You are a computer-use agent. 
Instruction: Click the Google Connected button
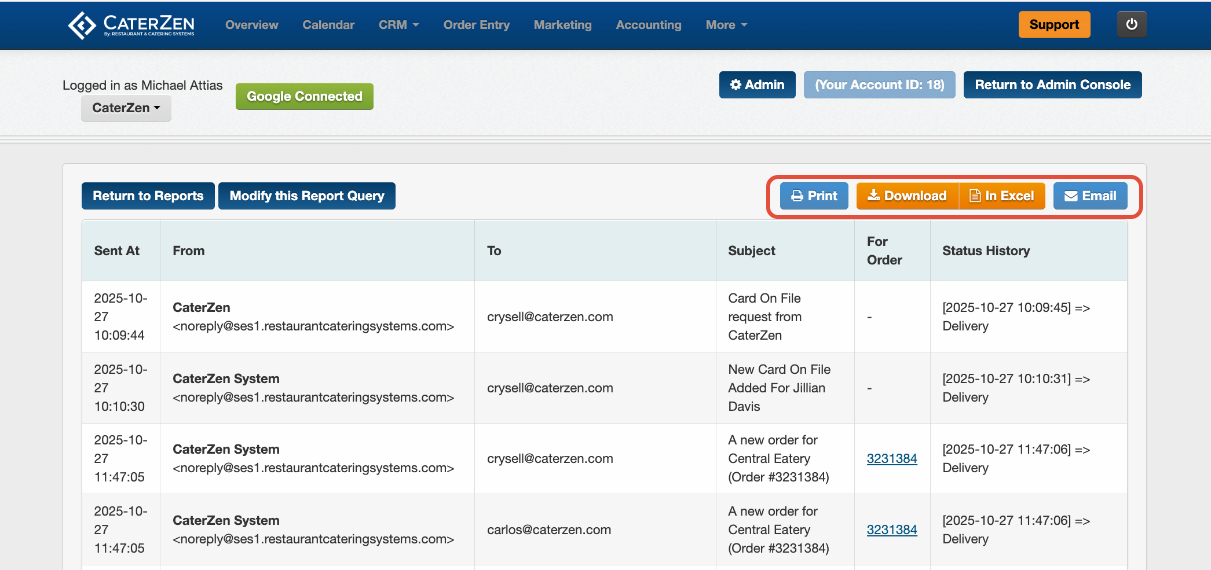(x=304, y=96)
